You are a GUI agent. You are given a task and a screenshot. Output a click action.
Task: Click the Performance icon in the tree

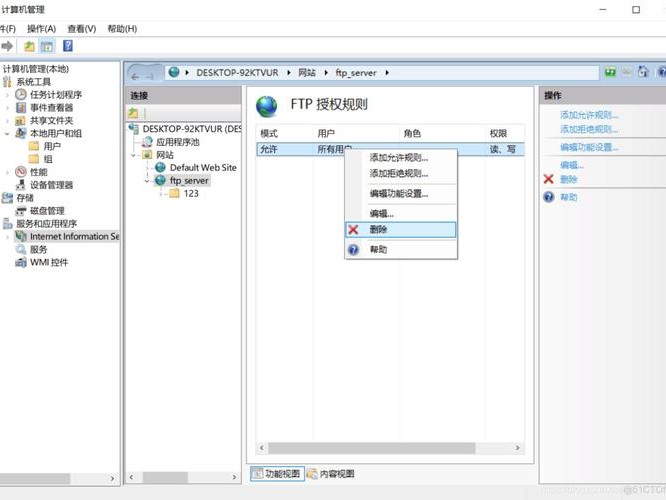21,172
